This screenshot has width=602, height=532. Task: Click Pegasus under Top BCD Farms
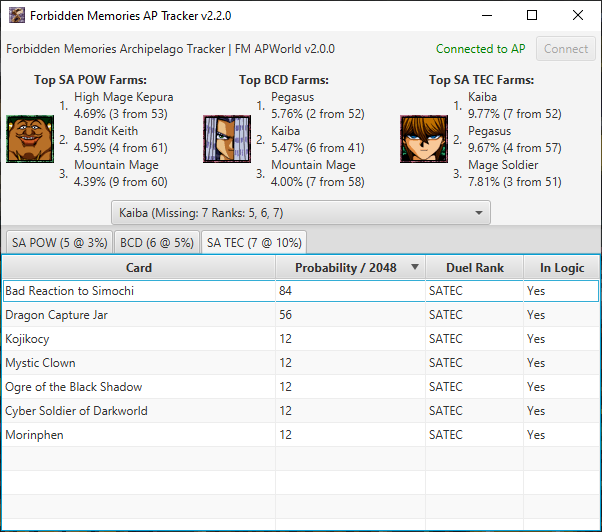[318, 105]
